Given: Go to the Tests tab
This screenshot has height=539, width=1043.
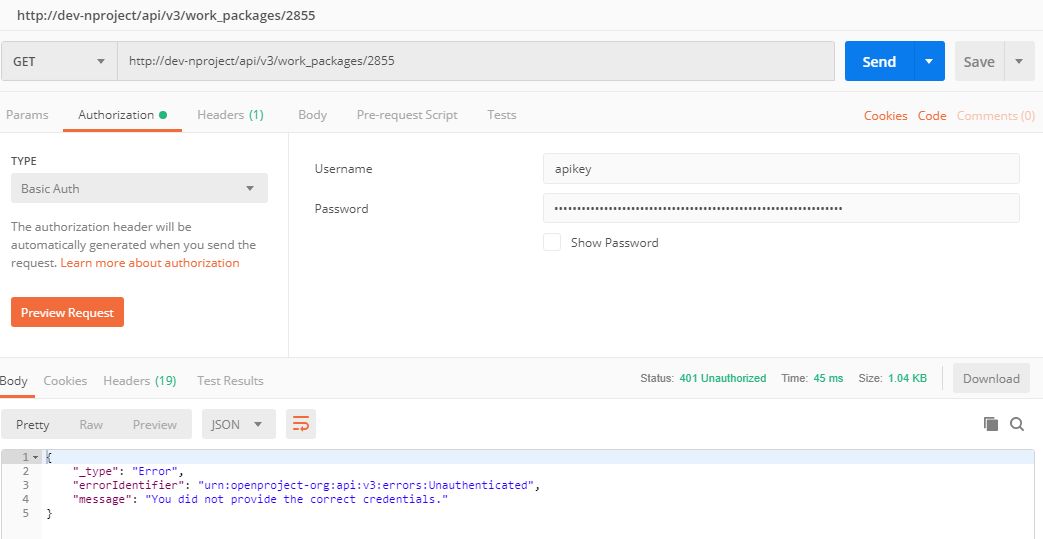Looking at the screenshot, I should pyautogui.click(x=502, y=114).
